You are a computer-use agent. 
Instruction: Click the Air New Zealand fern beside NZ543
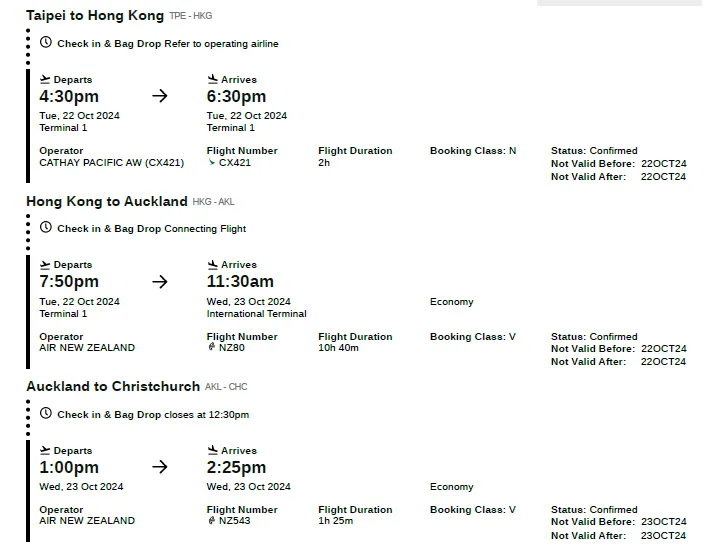pos(211,521)
